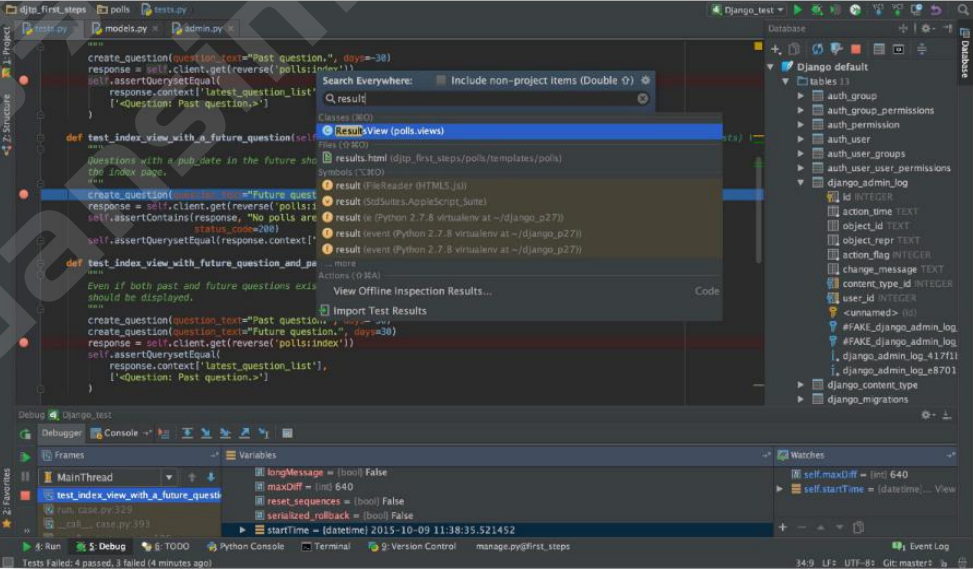
Task: Run the Django_test configuration with the green arrow
Action: (798, 9)
